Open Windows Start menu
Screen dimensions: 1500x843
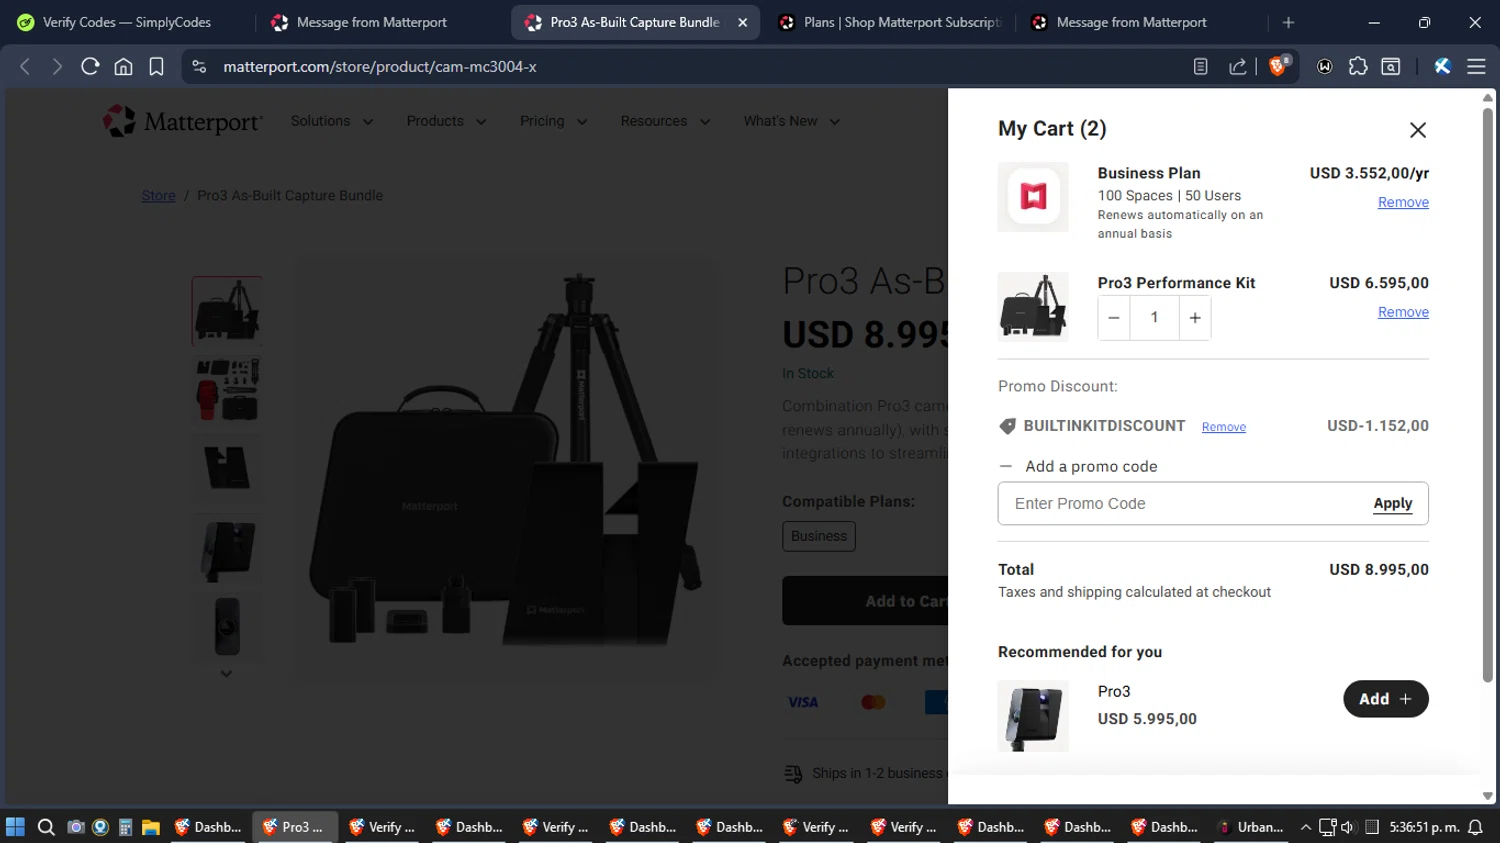click(x=15, y=827)
